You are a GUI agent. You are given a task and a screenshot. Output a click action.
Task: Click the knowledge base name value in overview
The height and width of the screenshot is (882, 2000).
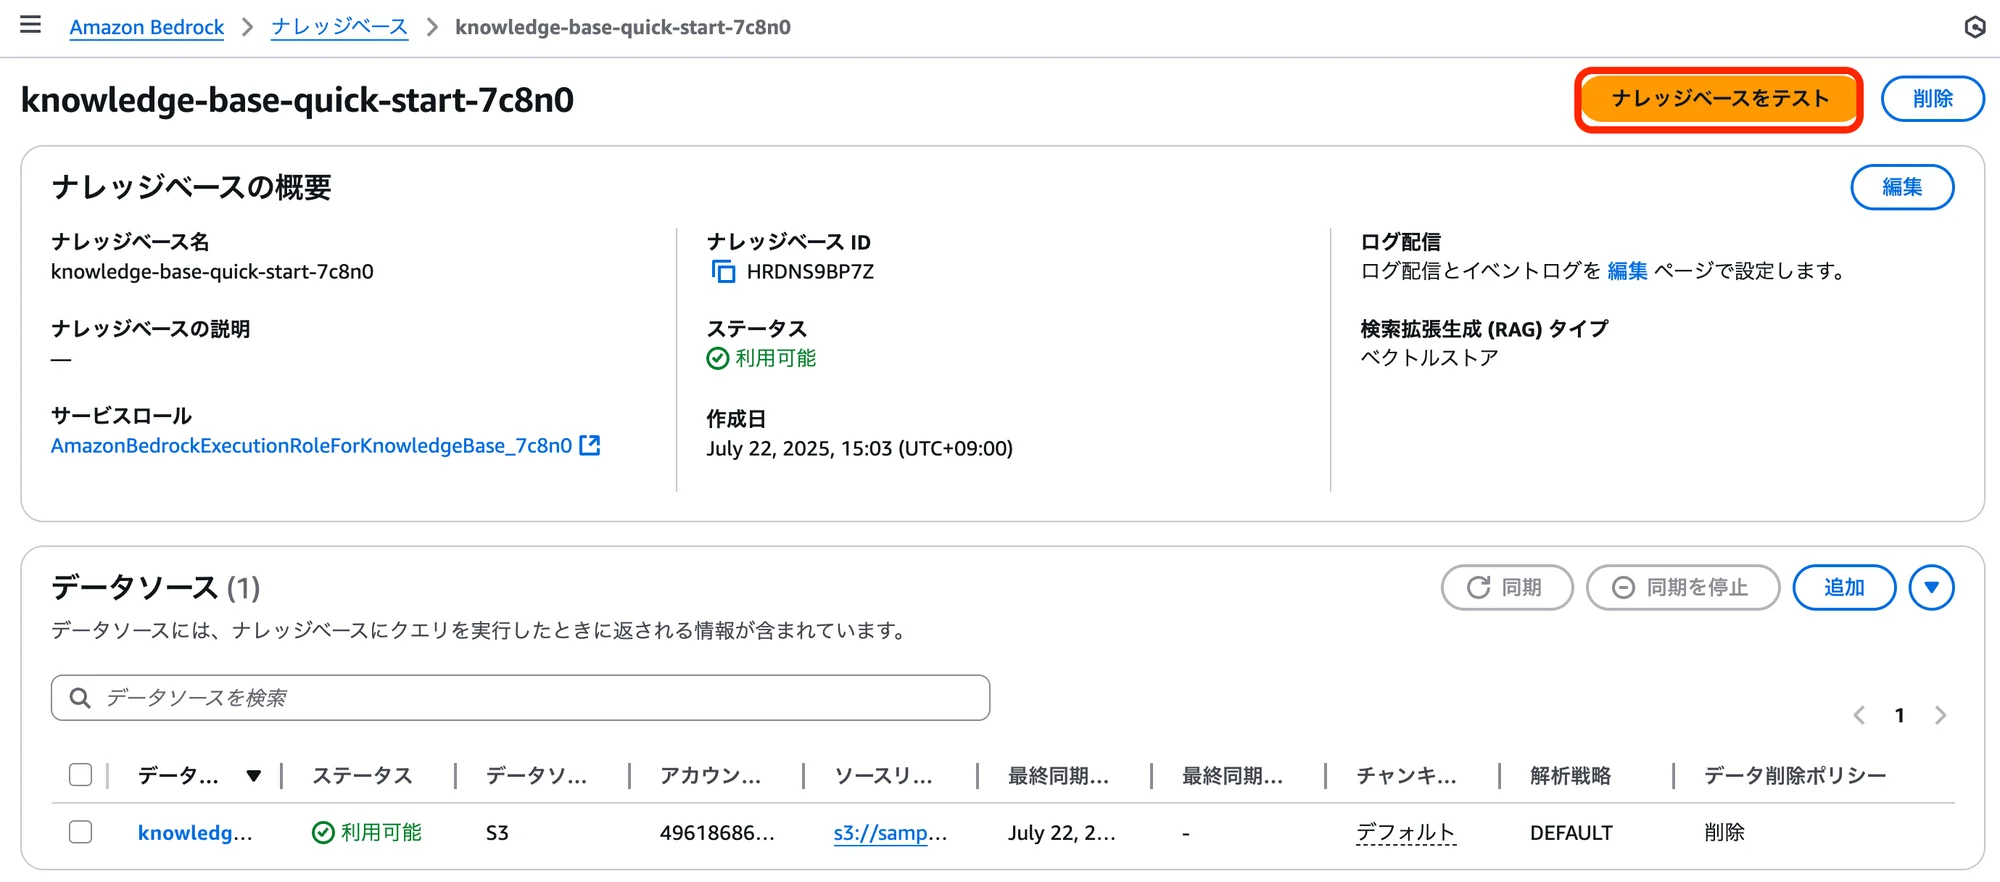pos(212,272)
